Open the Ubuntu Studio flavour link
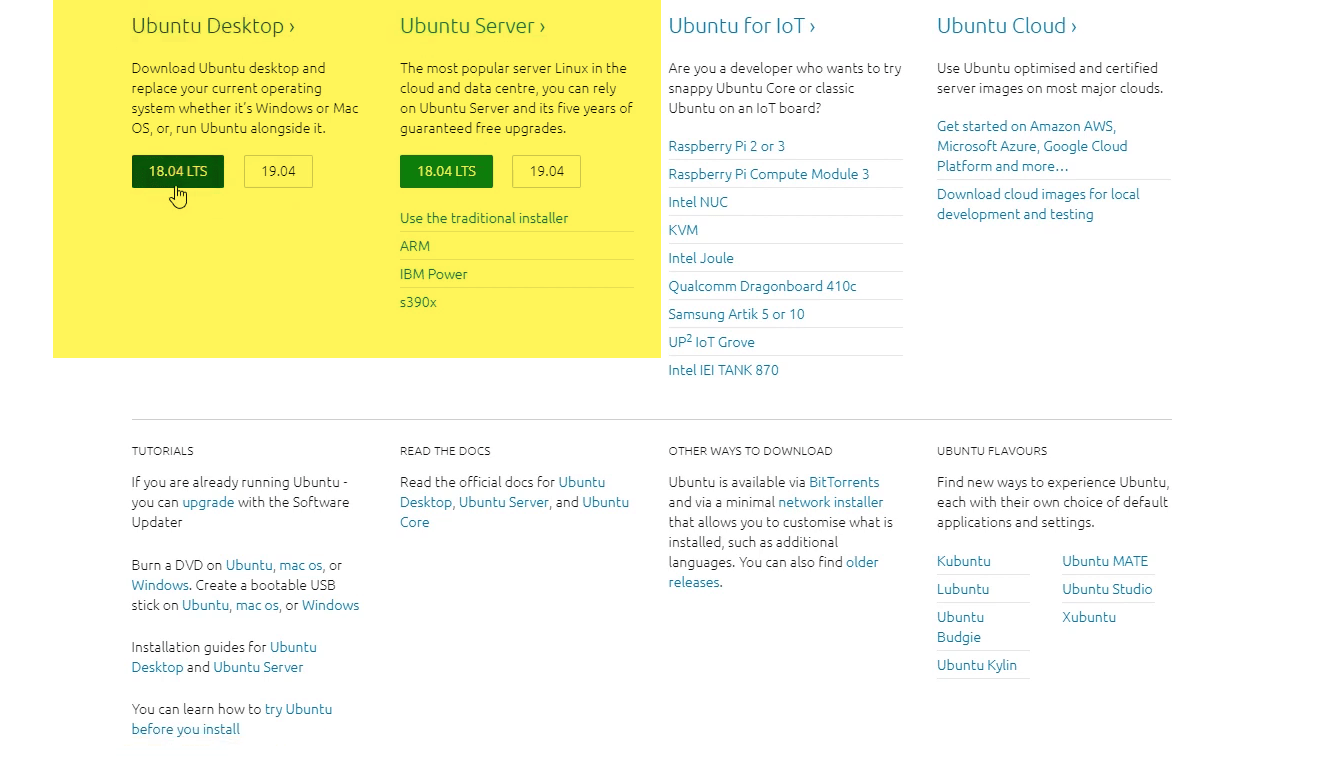This screenshot has height=758, width=1322. pyautogui.click(x=1107, y=589)
